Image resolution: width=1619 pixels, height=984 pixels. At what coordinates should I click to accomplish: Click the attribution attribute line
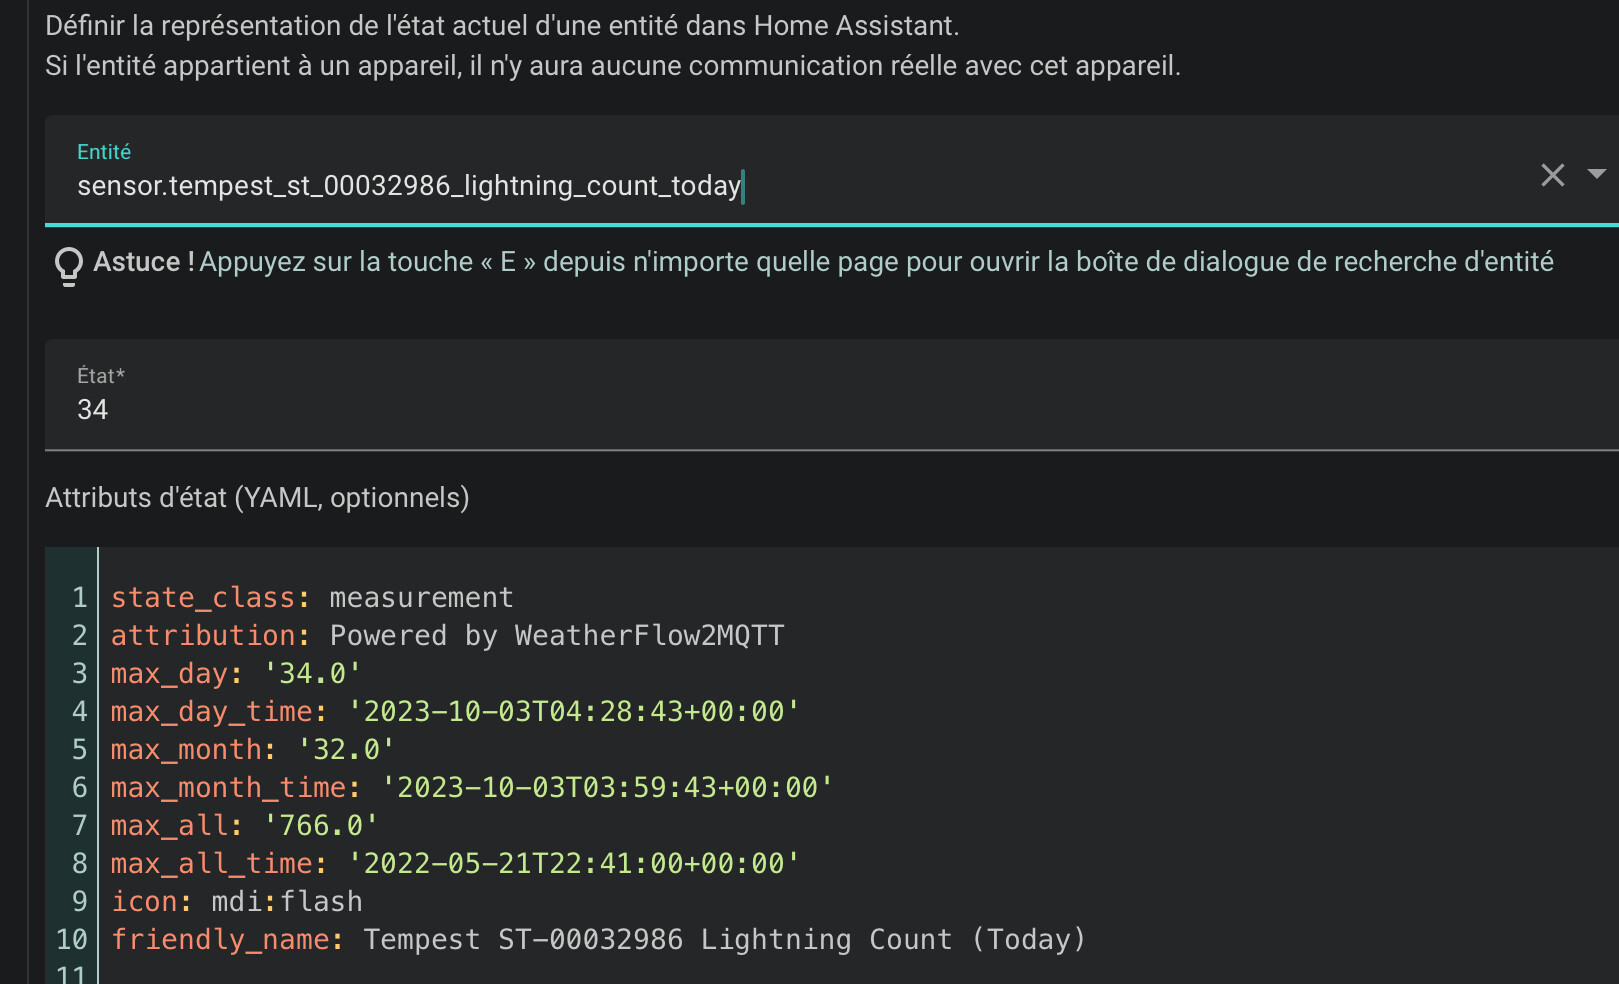click(447, 635)
